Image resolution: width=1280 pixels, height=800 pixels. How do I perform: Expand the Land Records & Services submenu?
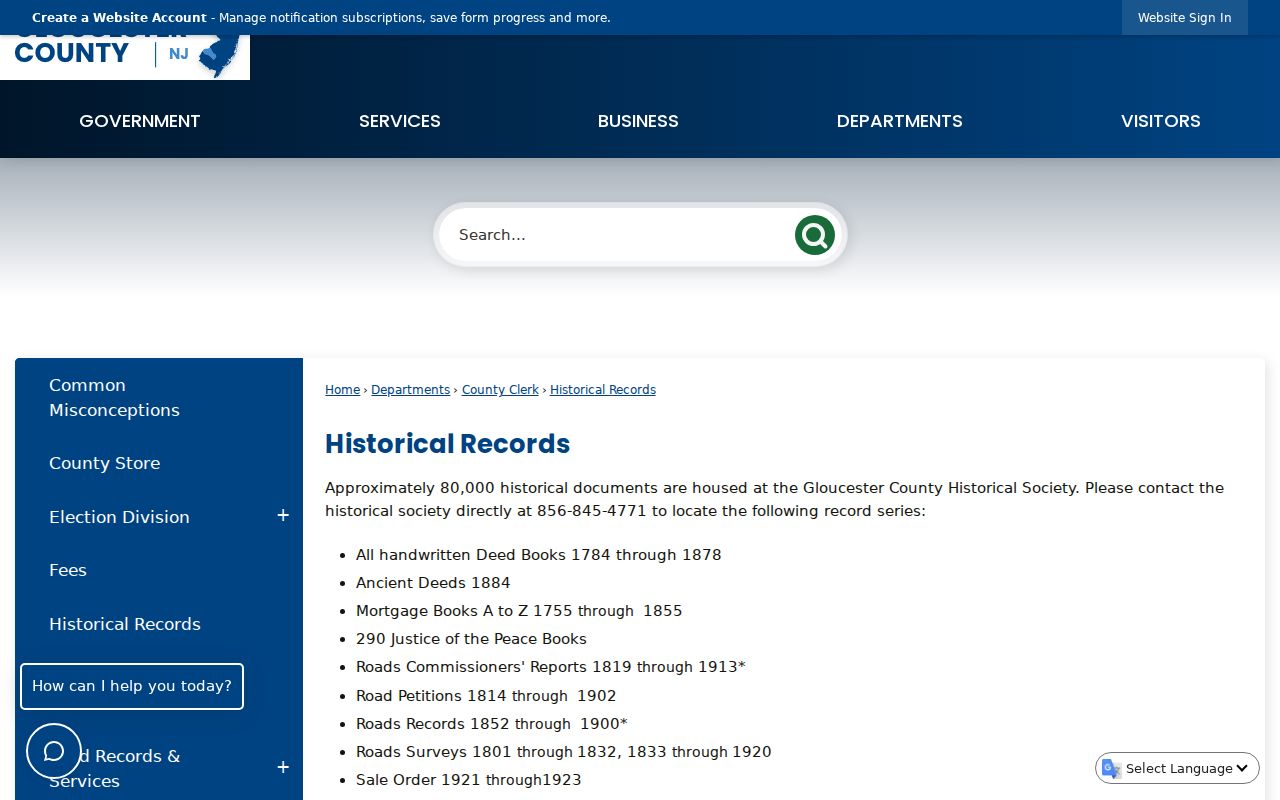(x=283, y=767)
